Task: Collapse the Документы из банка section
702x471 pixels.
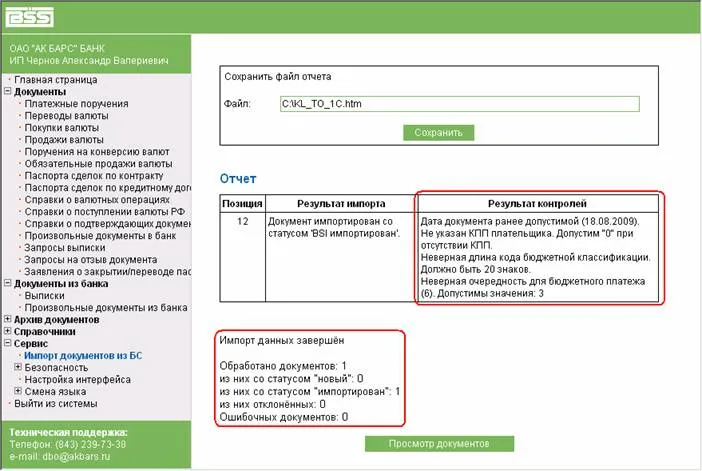Action: (x=7, y=283)
